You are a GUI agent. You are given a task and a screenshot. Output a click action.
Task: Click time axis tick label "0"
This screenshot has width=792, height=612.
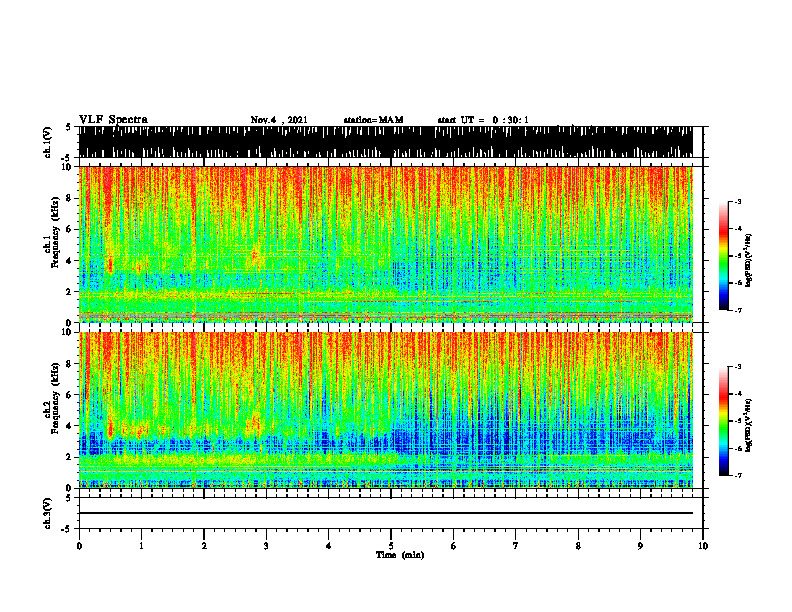coord(79,546)
